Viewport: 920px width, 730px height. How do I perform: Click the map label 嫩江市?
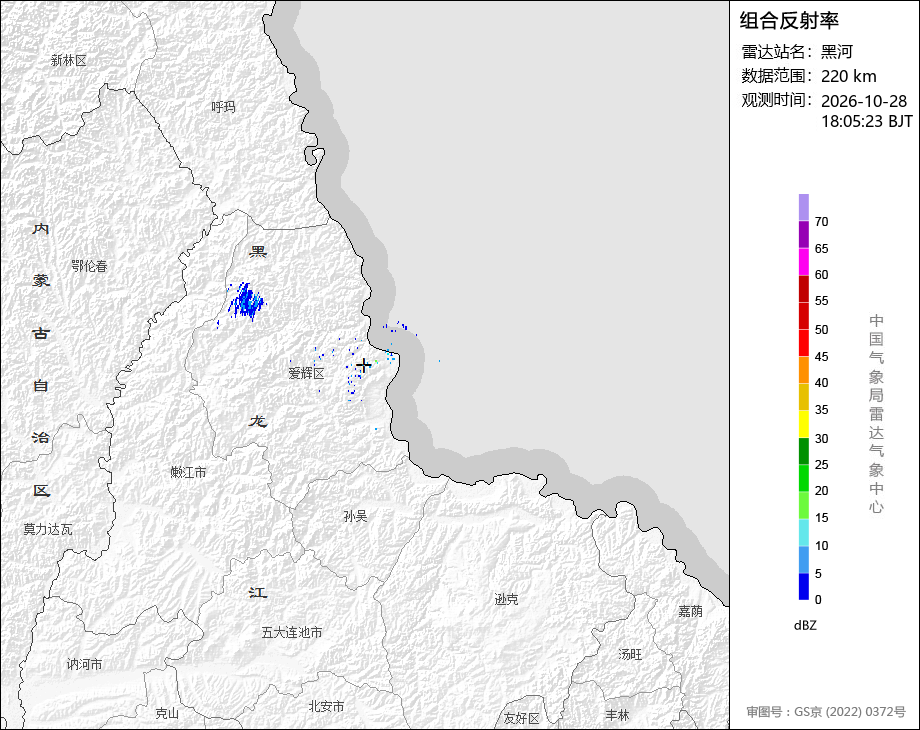[x=188, y=472]
